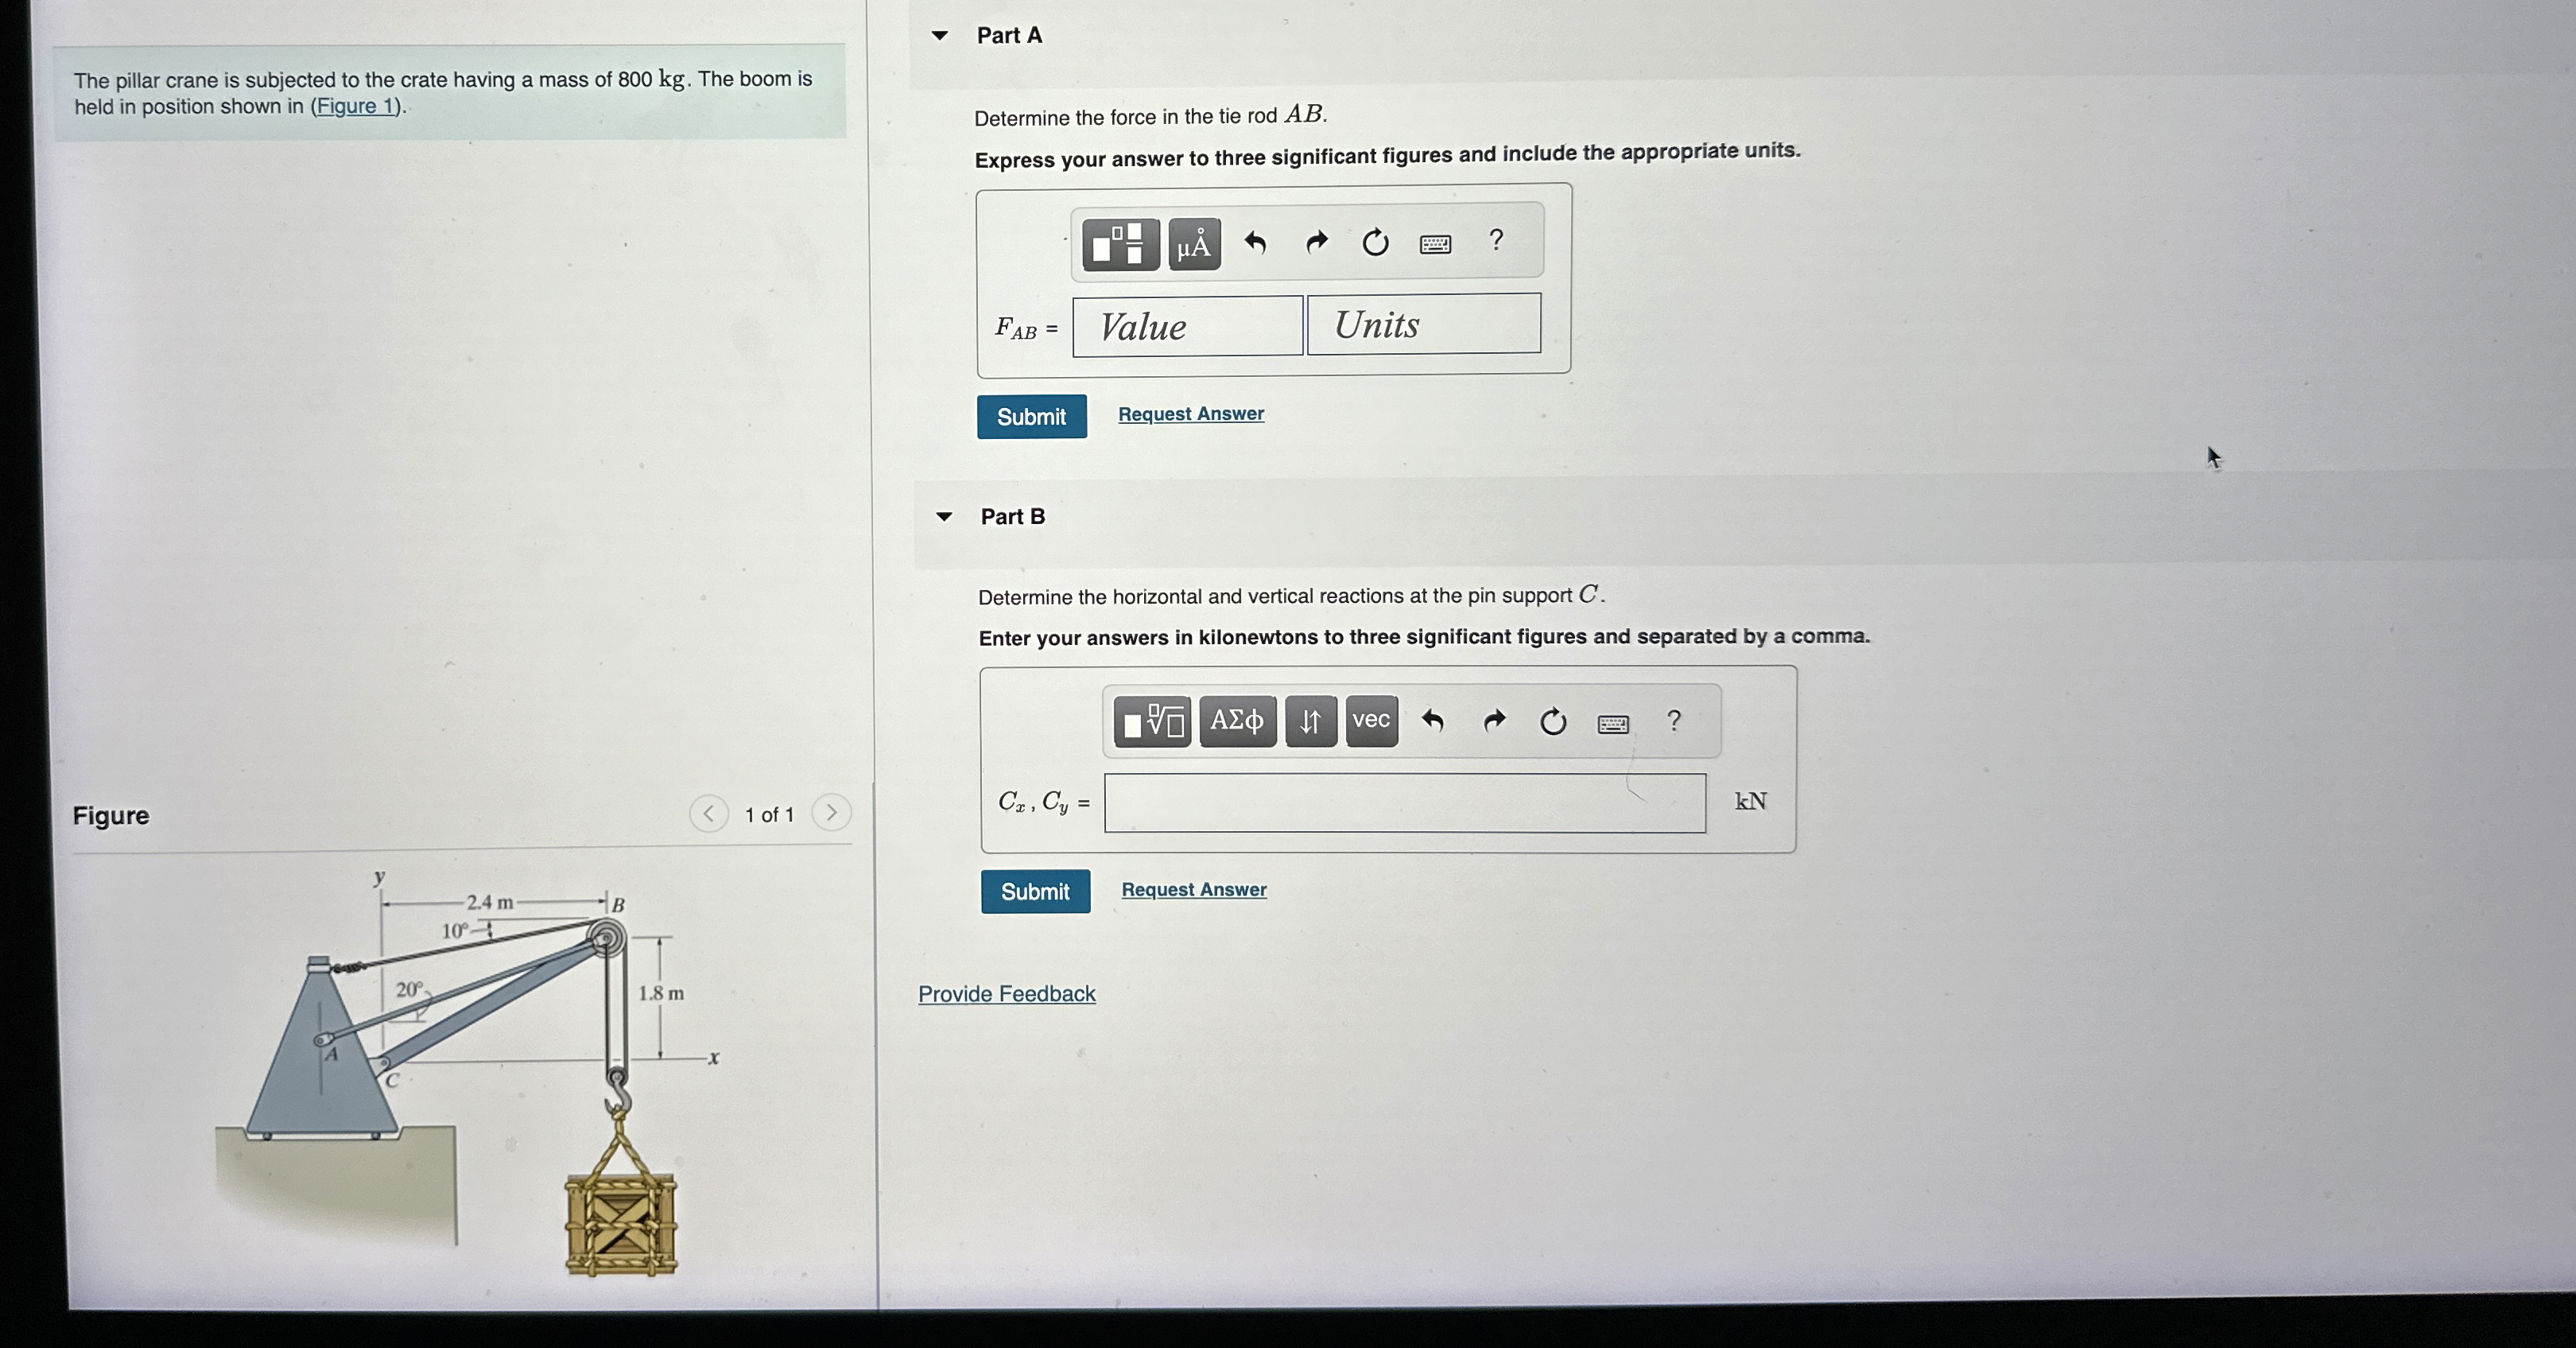The image size is (2576, 1348).
Task: Reset Part A answer with circular arrow
Action: tap(1375, 242)
